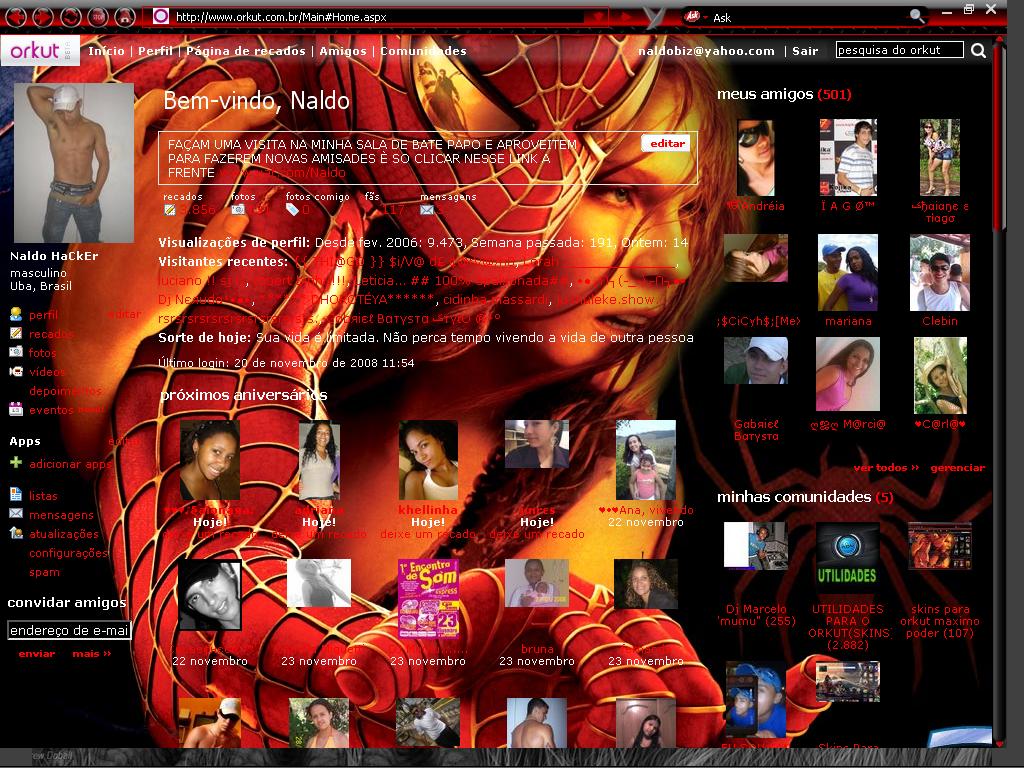
Task: Go forward with the browser forward arrow
Action: (x=43, y=16)
